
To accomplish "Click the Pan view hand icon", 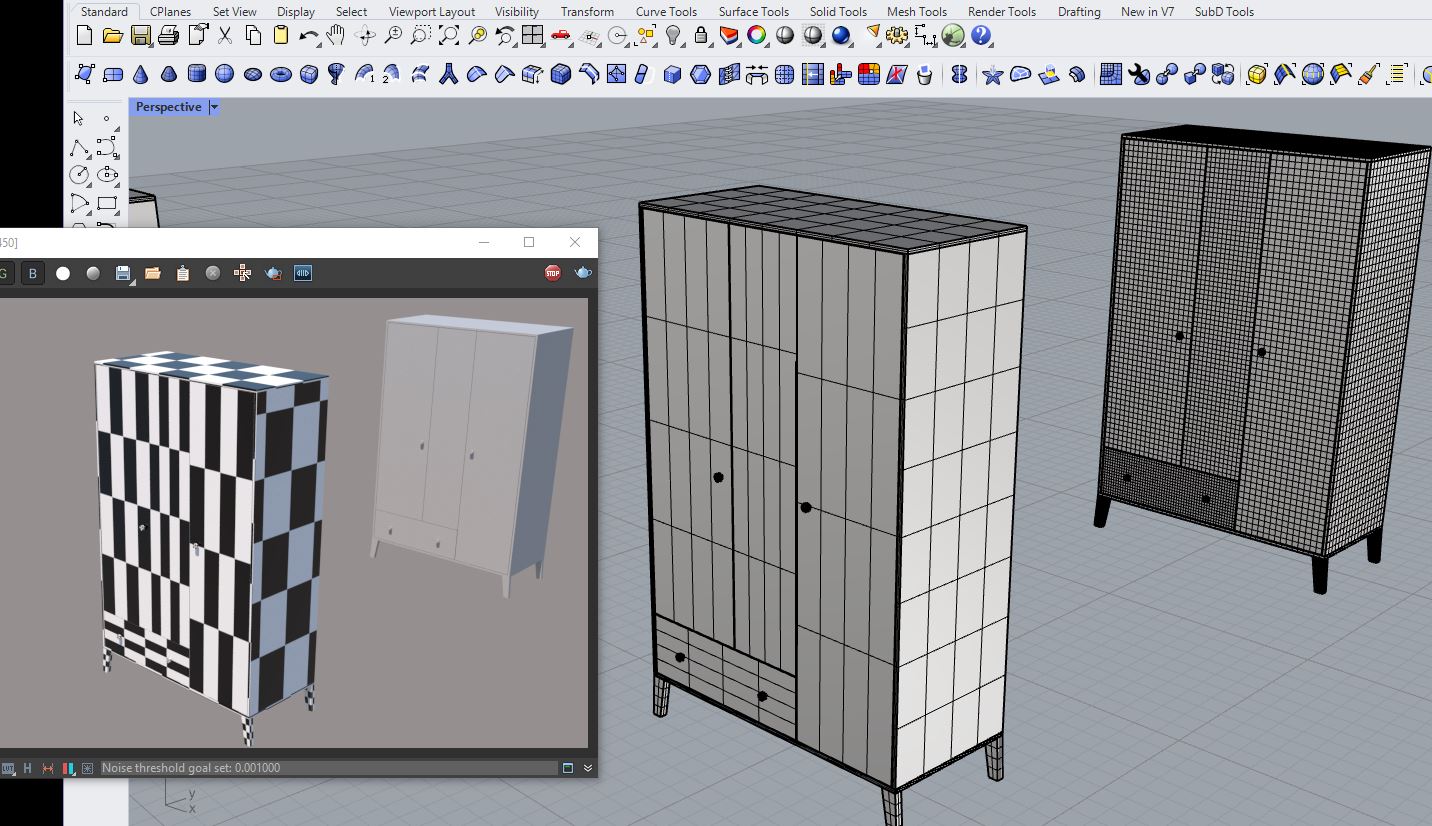I will pos(336,36).
